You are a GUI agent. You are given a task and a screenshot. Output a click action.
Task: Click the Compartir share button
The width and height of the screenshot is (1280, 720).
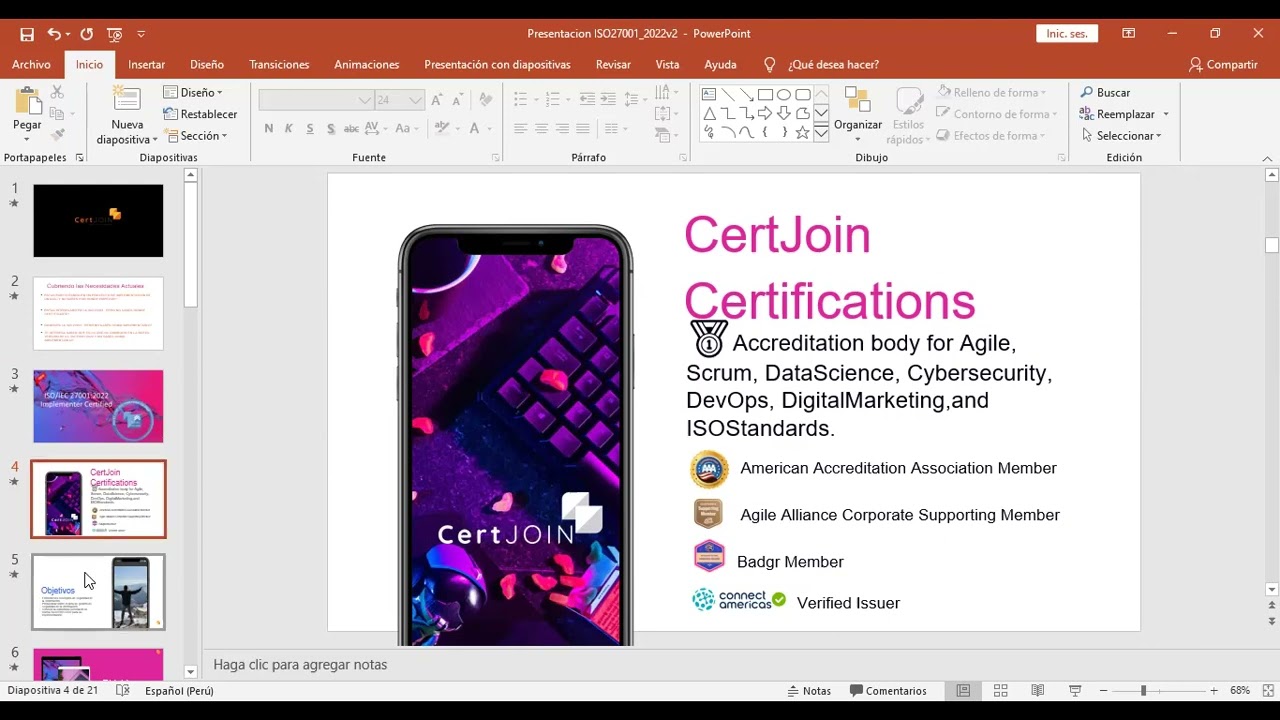(x=1223, y=65)
